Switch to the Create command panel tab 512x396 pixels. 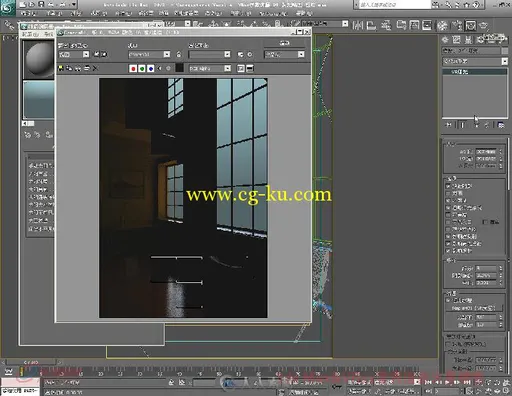tap(445, 40)
